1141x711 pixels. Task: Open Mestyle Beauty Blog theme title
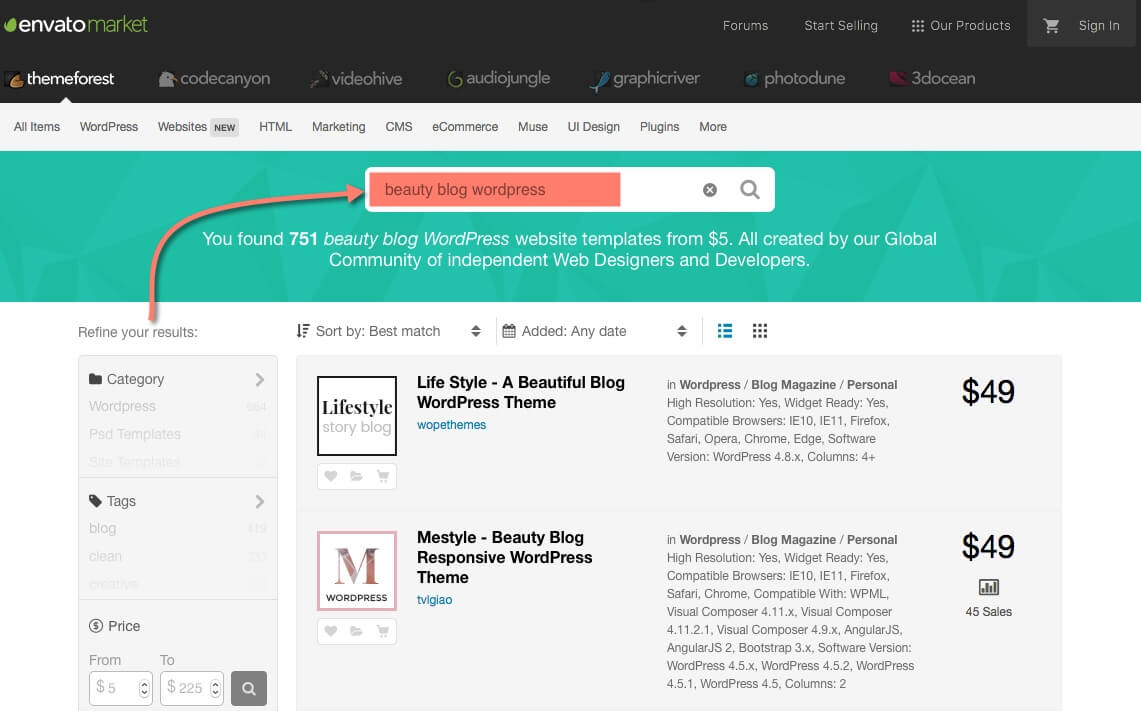(x=504, y=557)
